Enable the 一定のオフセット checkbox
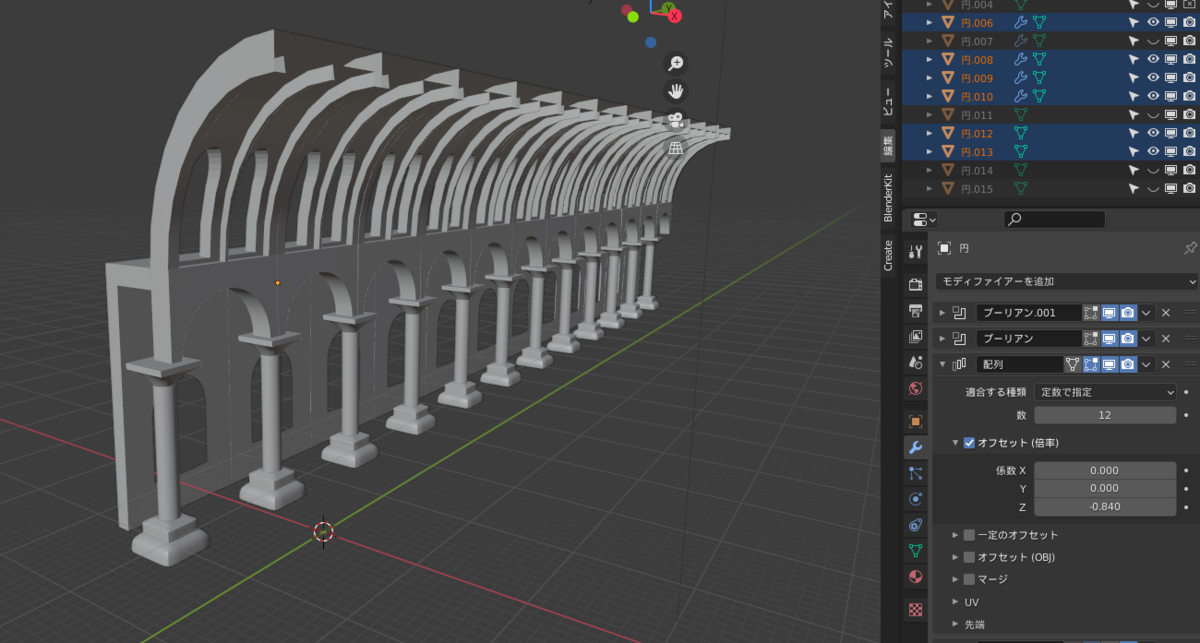This screenshot has height=643, width=1200. point(969,535)
